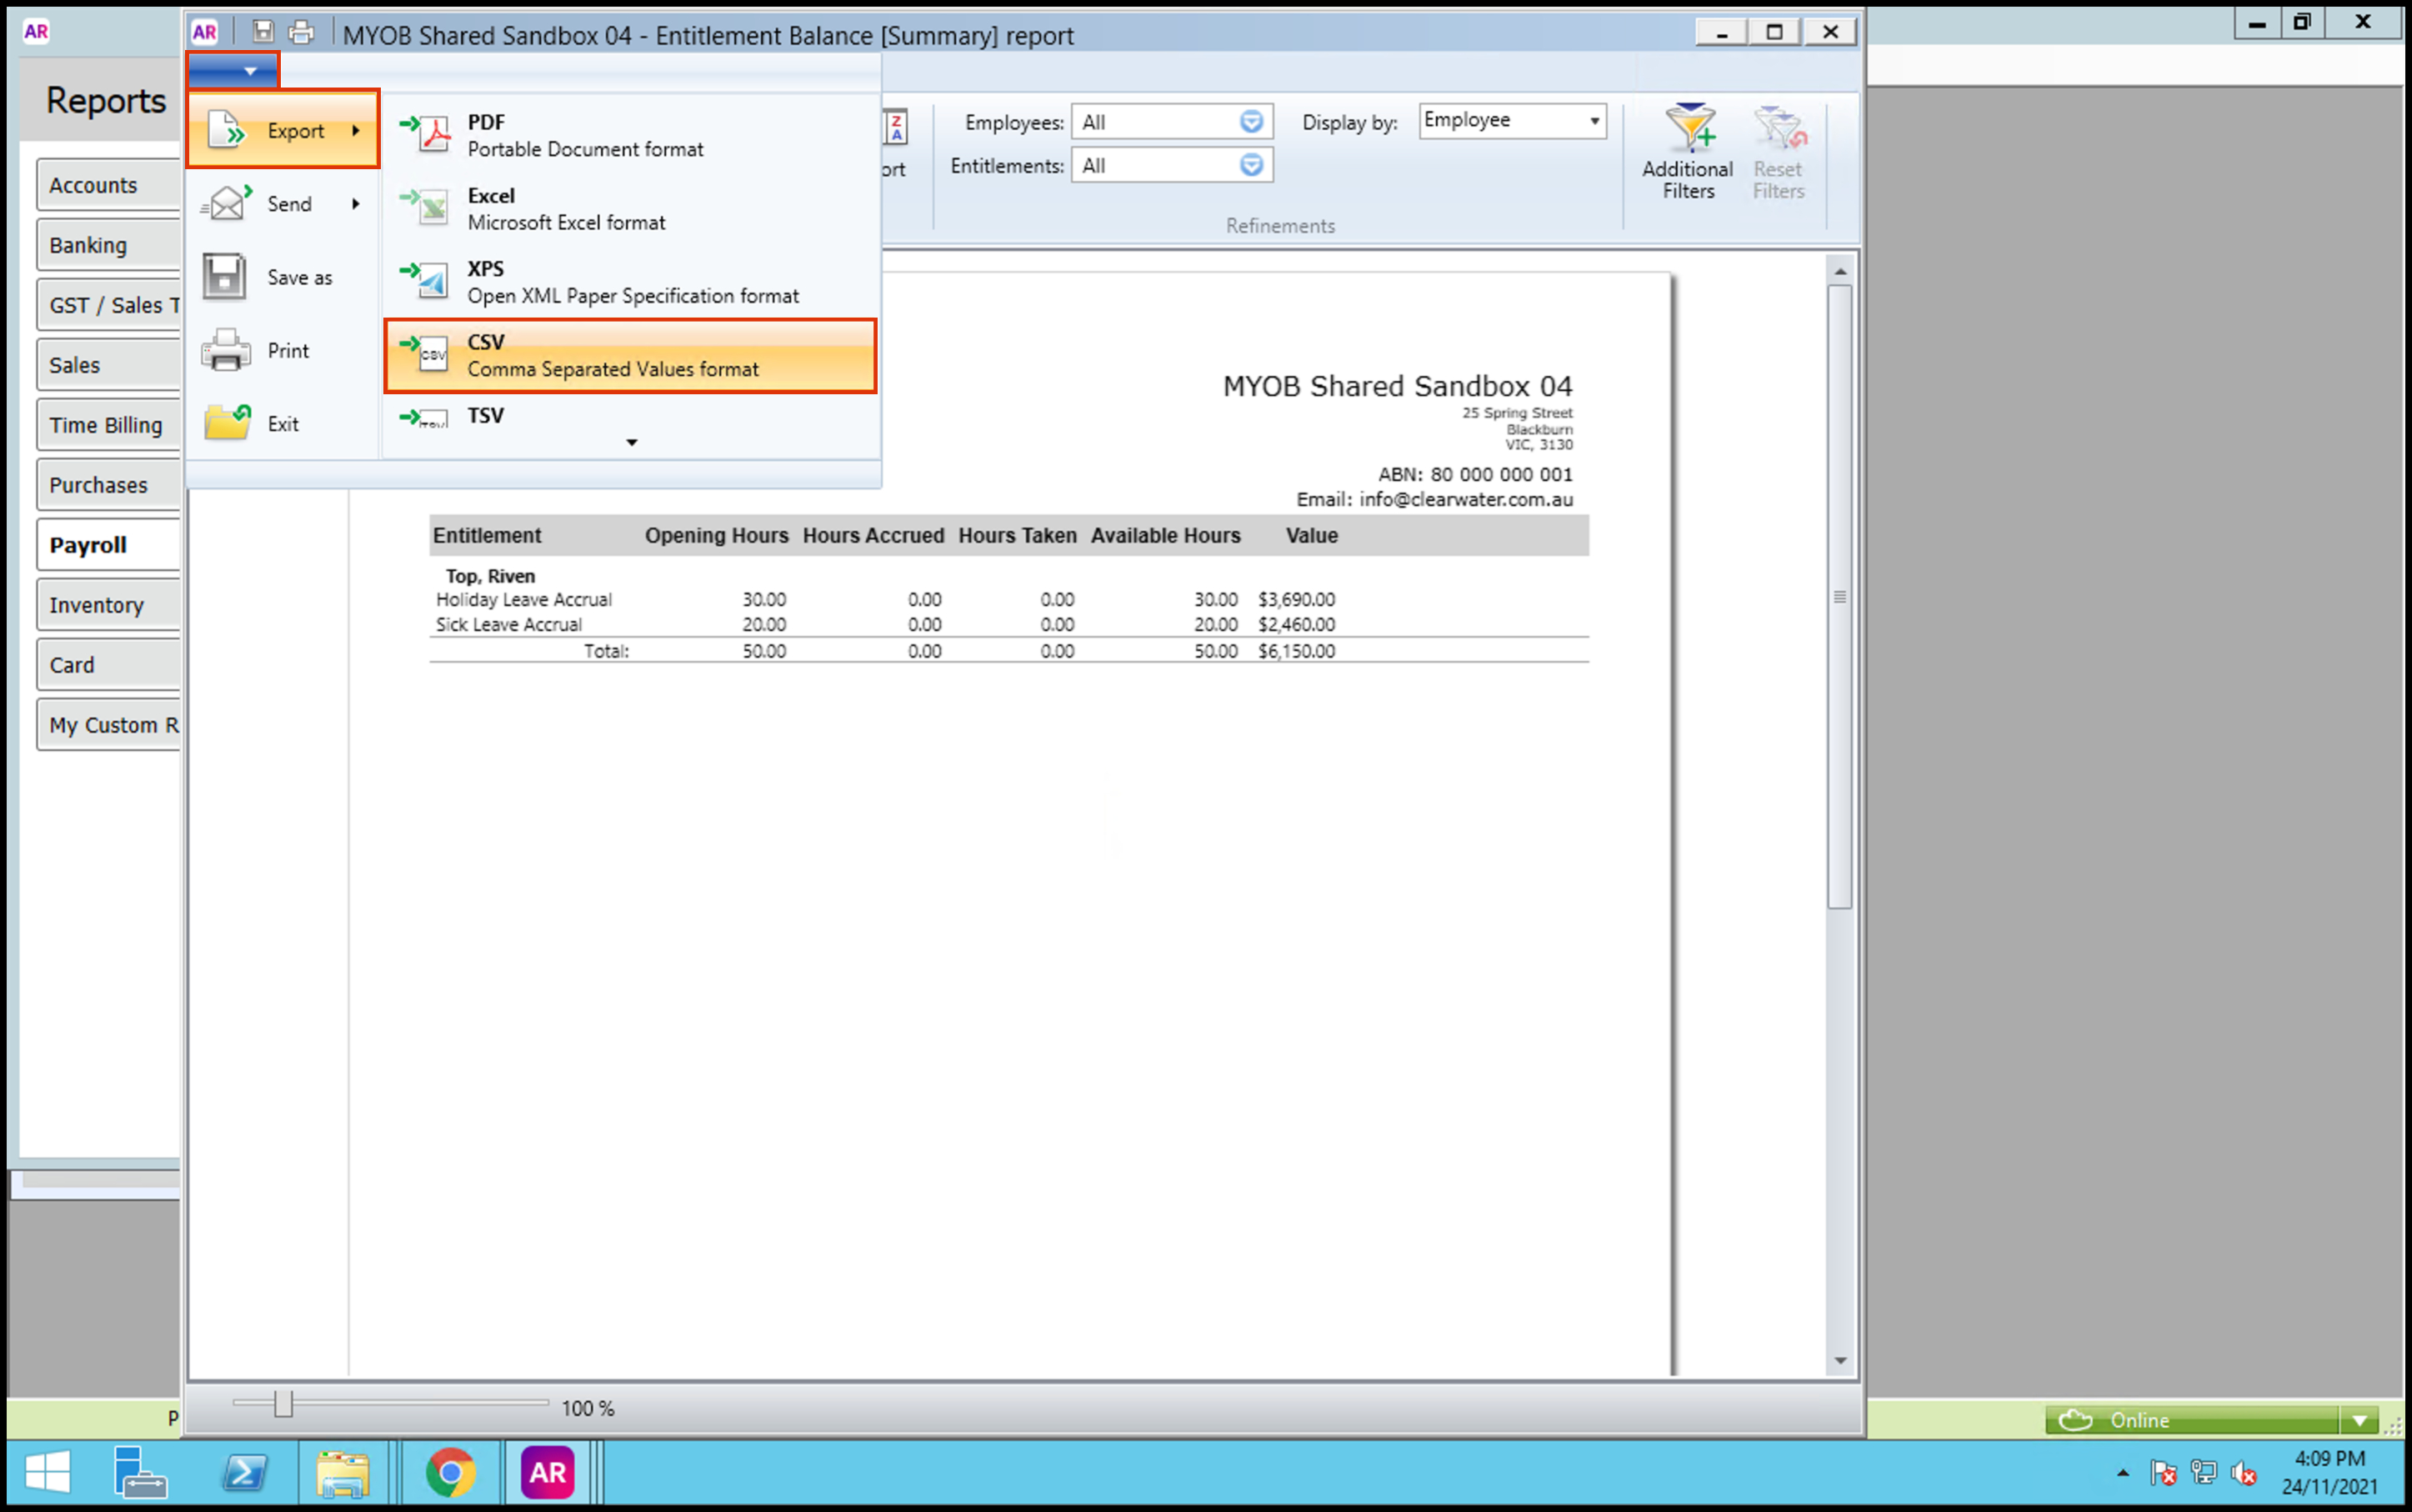Image resolution: width=2412 pixels, height=1512 pixels.
Task: Expand the Display by Employee combo box
Action: coord(1594,121)
